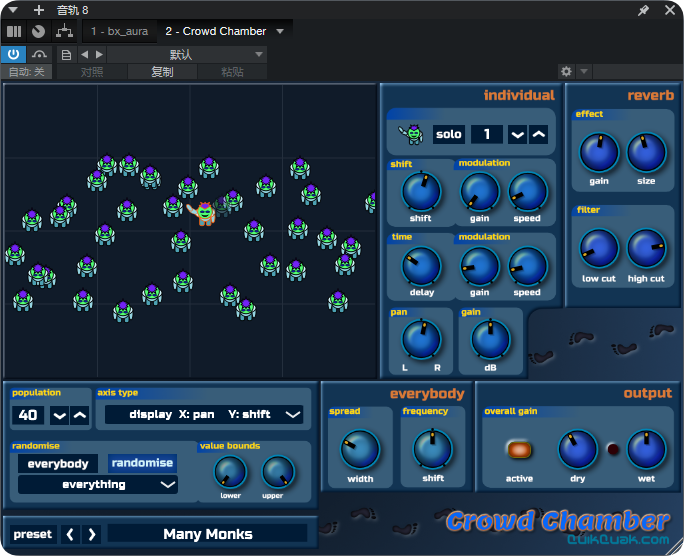Screen dimensions: 684x556
Task: Adjust the shift modulation speed knob
Action: [x=527, y=192]
